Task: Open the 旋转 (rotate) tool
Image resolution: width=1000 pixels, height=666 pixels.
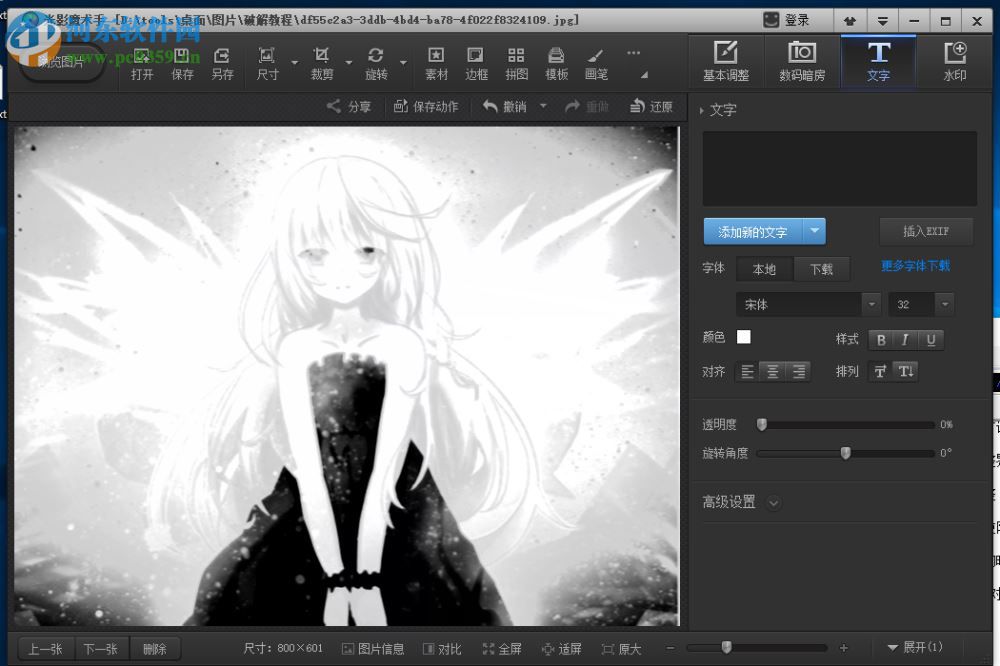Action: 381,60
